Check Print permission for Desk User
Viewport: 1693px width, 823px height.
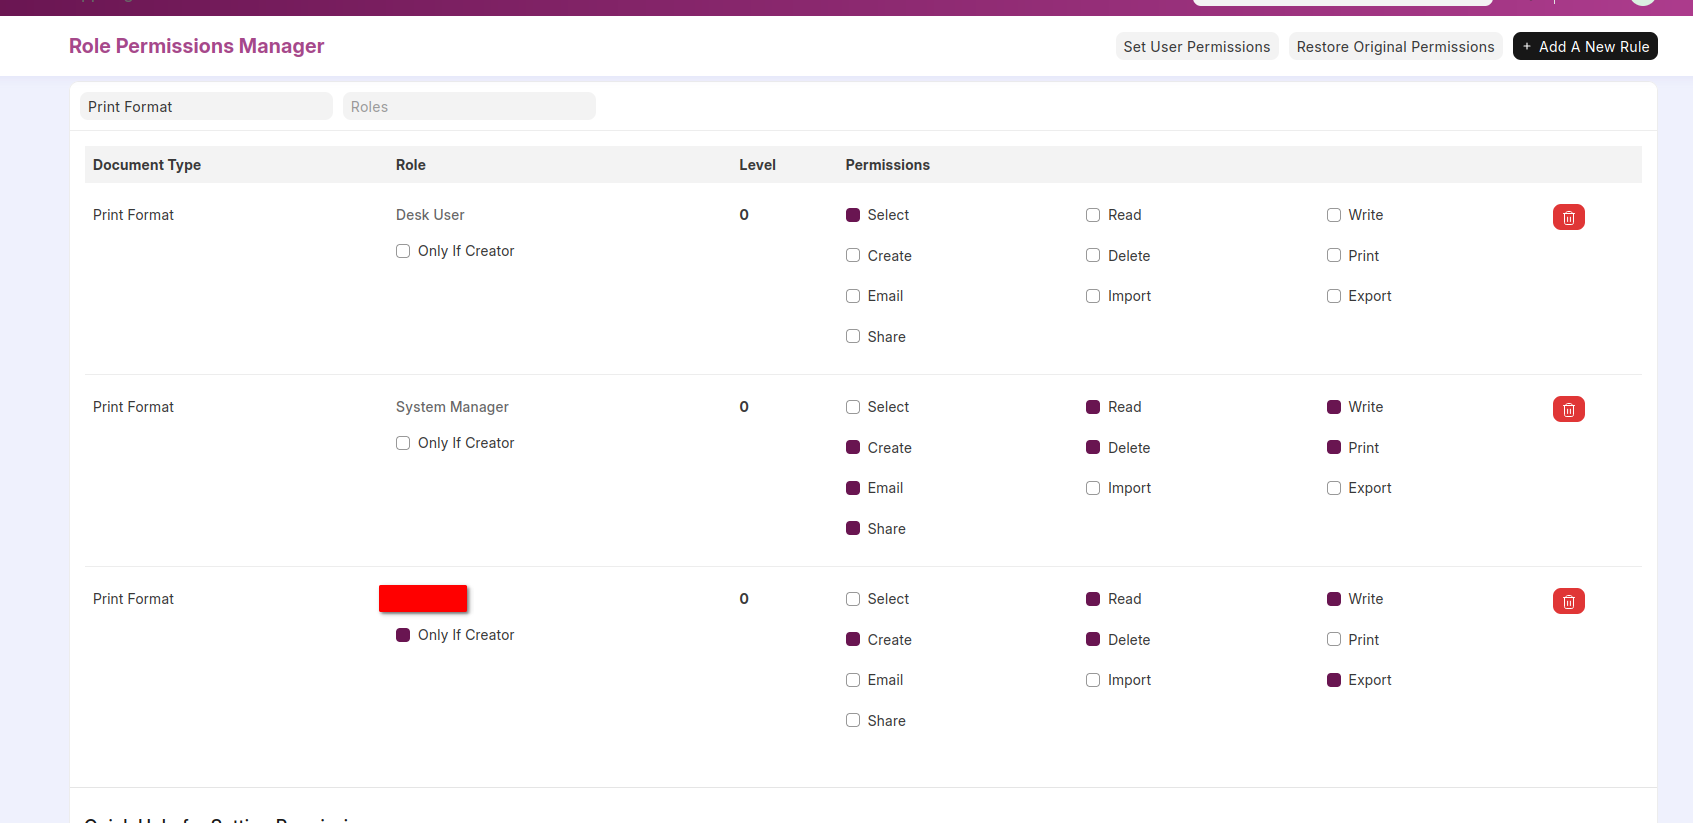1334,256
